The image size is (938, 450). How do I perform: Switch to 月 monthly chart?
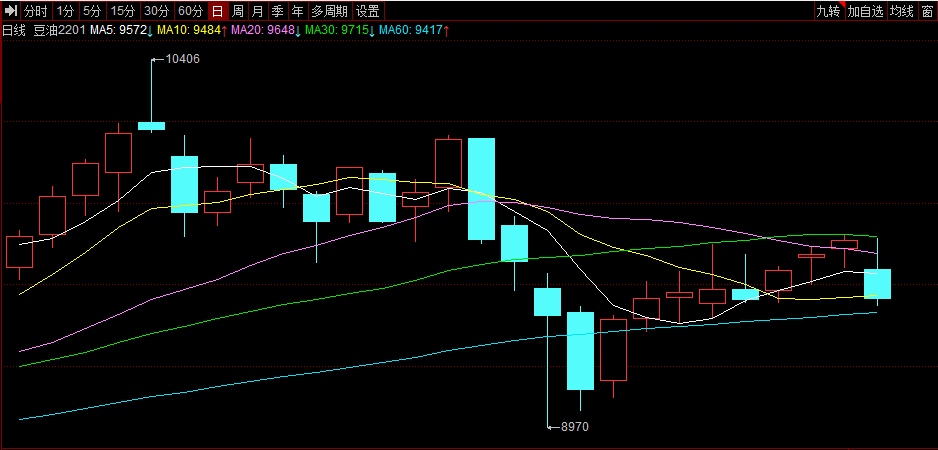click(x=258, y=11)
